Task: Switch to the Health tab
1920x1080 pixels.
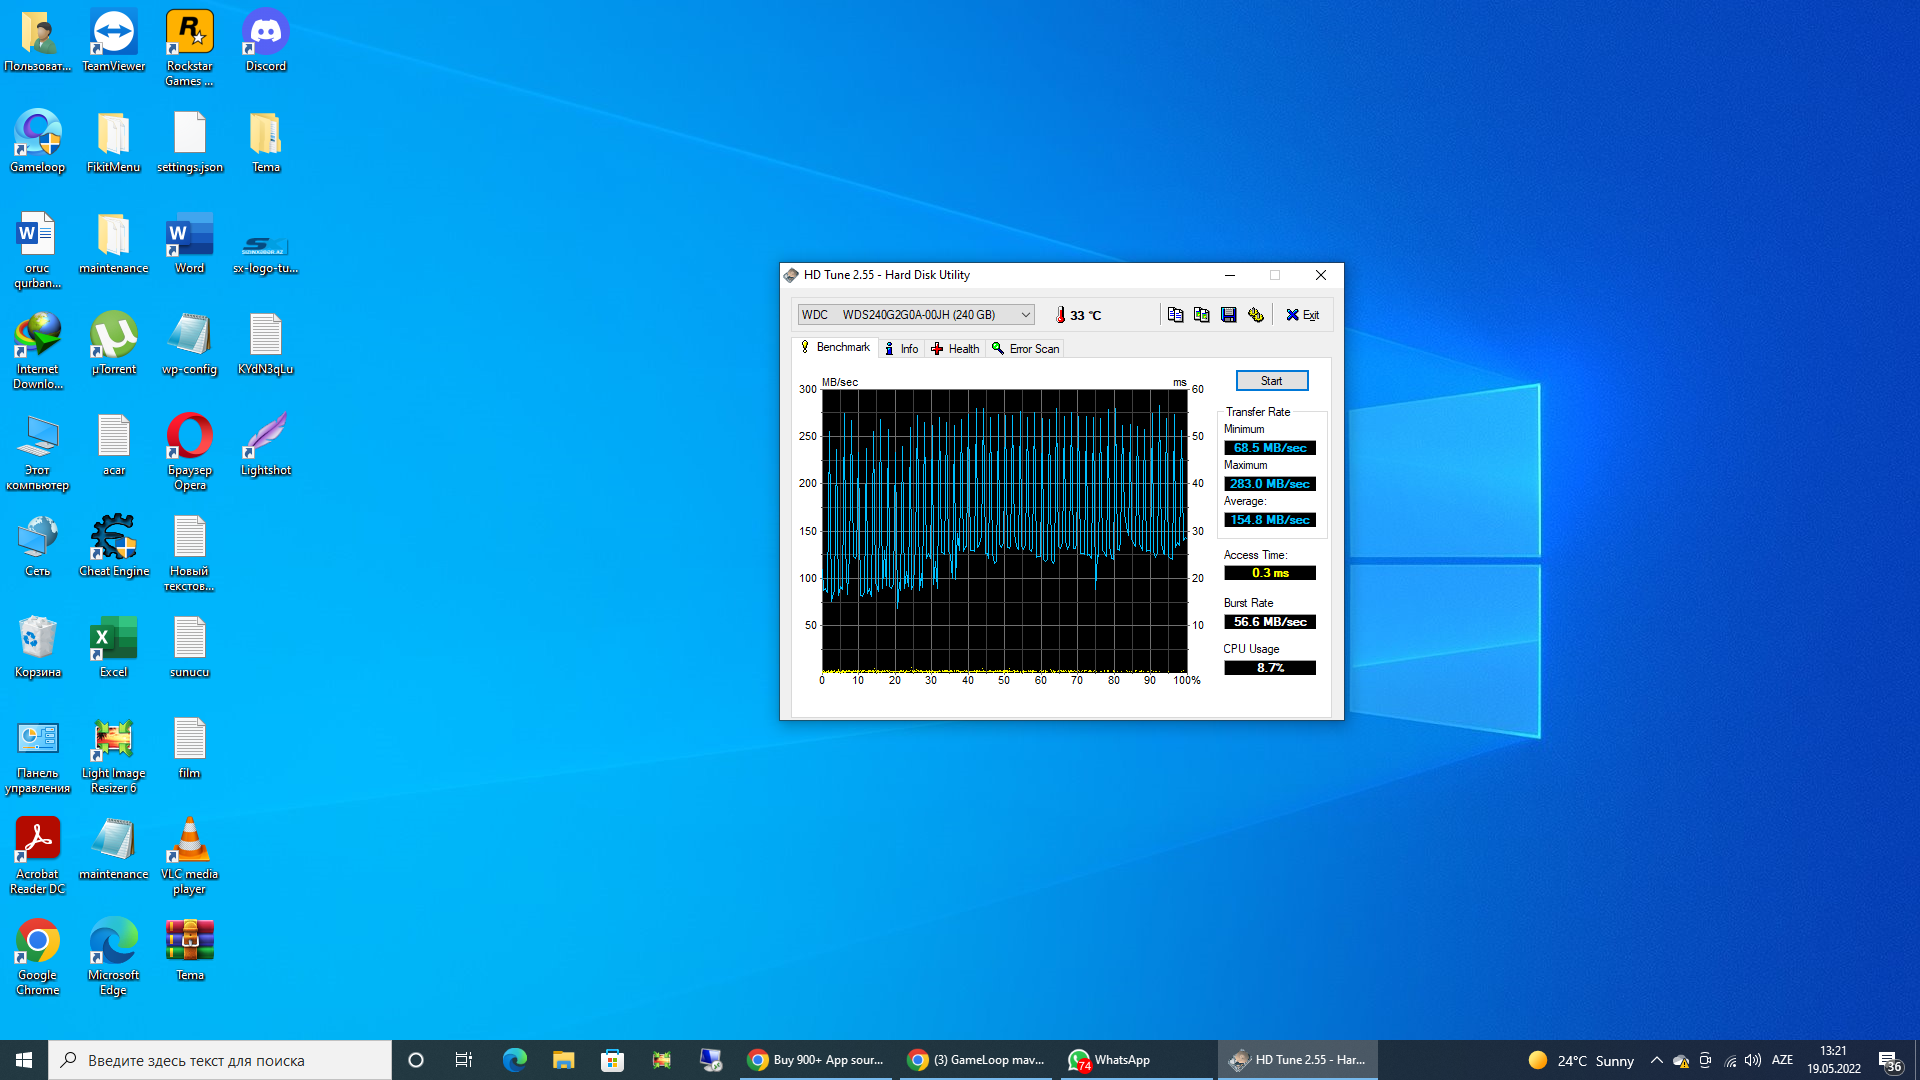Action: [x=955, y=349]
